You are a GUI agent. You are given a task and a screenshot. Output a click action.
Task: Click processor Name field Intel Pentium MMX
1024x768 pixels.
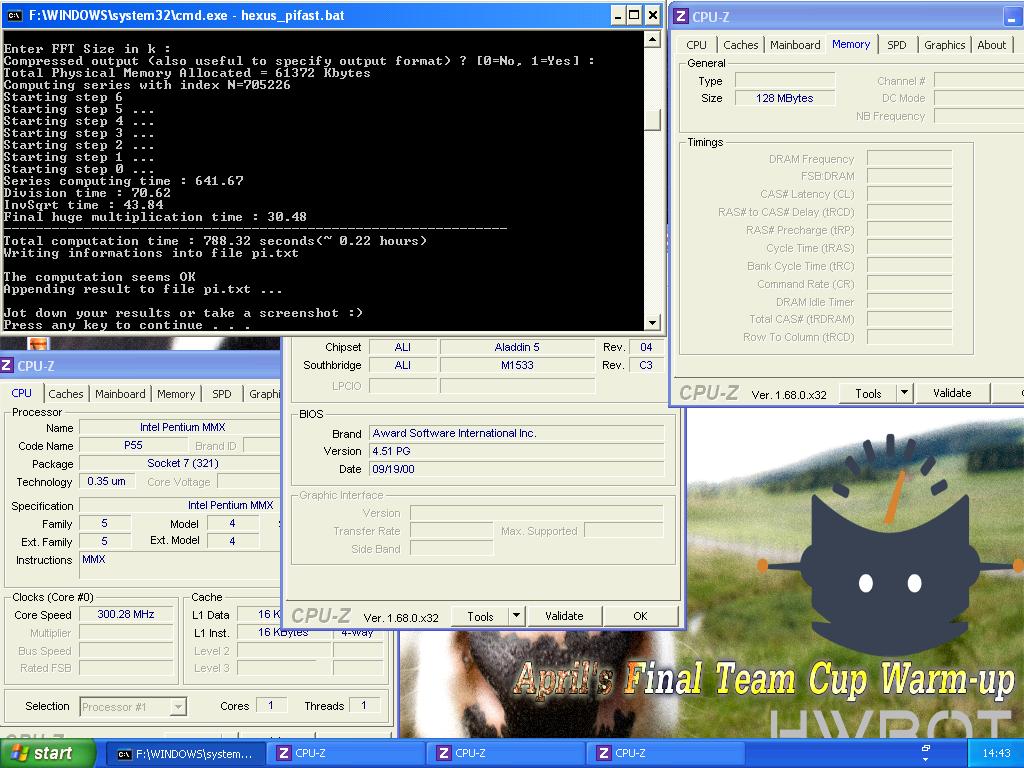[x=182, y=427]
